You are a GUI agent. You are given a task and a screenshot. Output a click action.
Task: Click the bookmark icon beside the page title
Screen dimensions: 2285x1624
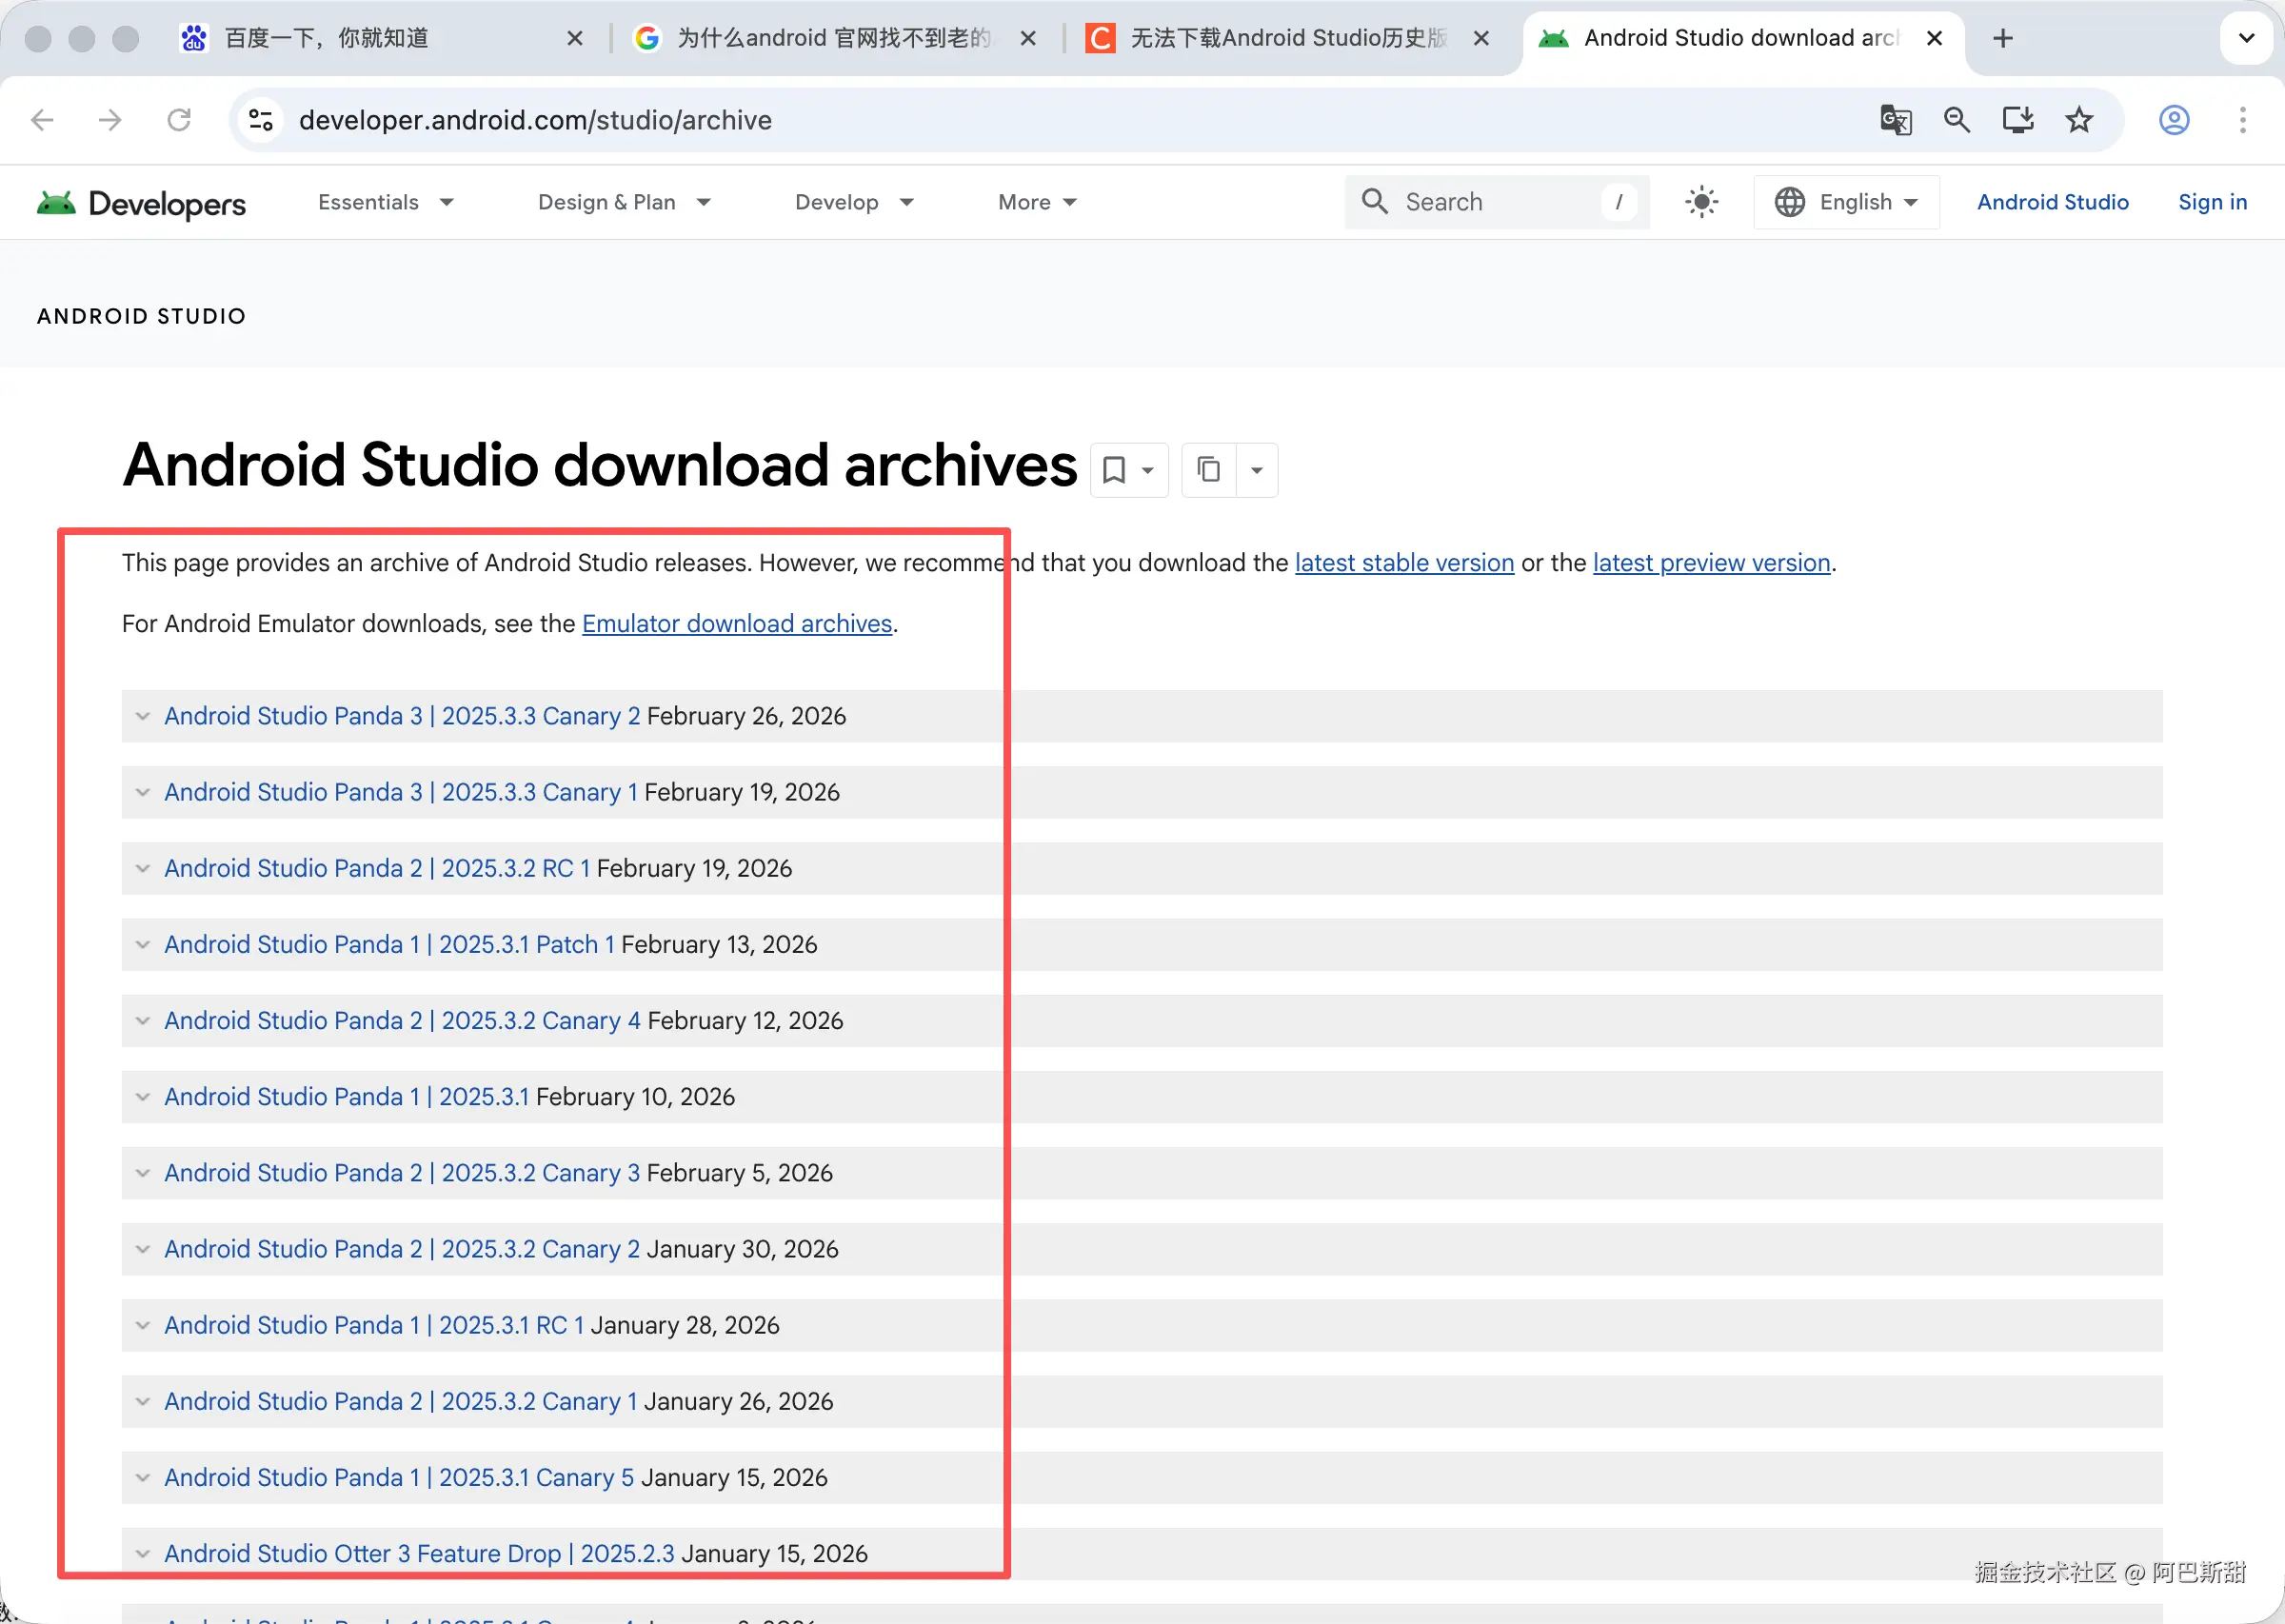point(1114,470)
